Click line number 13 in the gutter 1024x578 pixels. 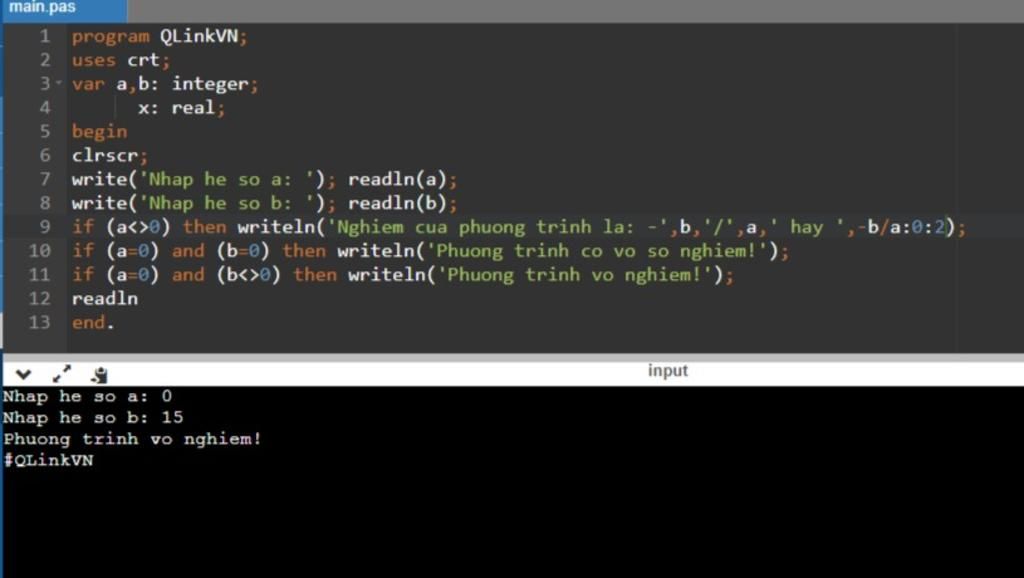tap(39, 323)
